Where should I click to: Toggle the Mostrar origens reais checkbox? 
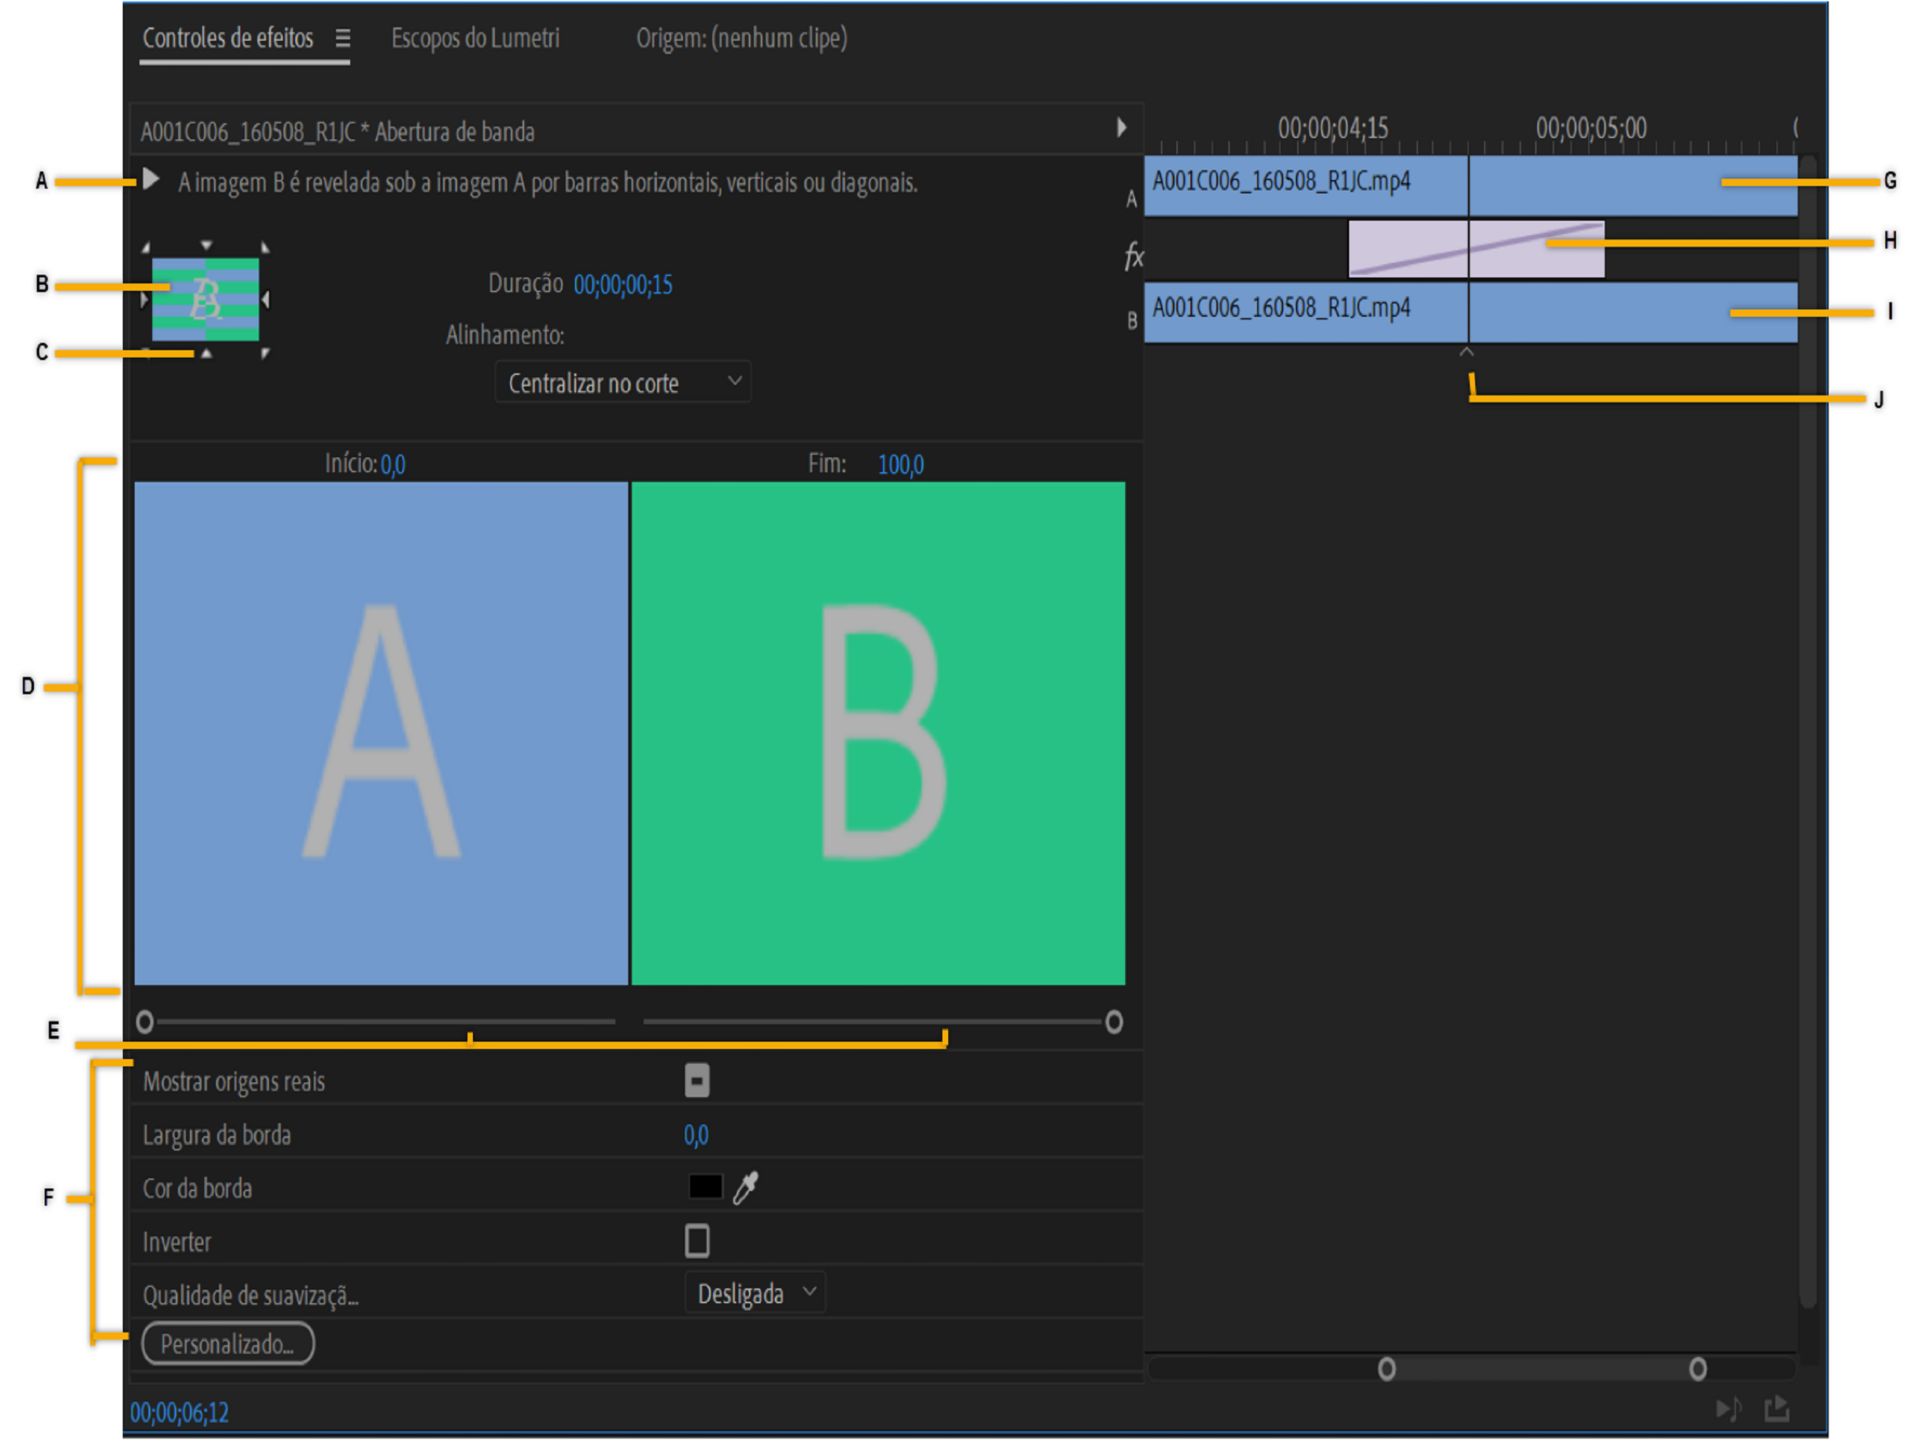click(697, 1081)
